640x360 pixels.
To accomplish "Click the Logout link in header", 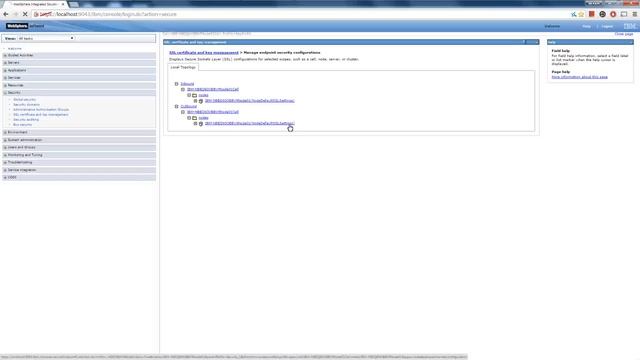I will (x=607, y=27).
